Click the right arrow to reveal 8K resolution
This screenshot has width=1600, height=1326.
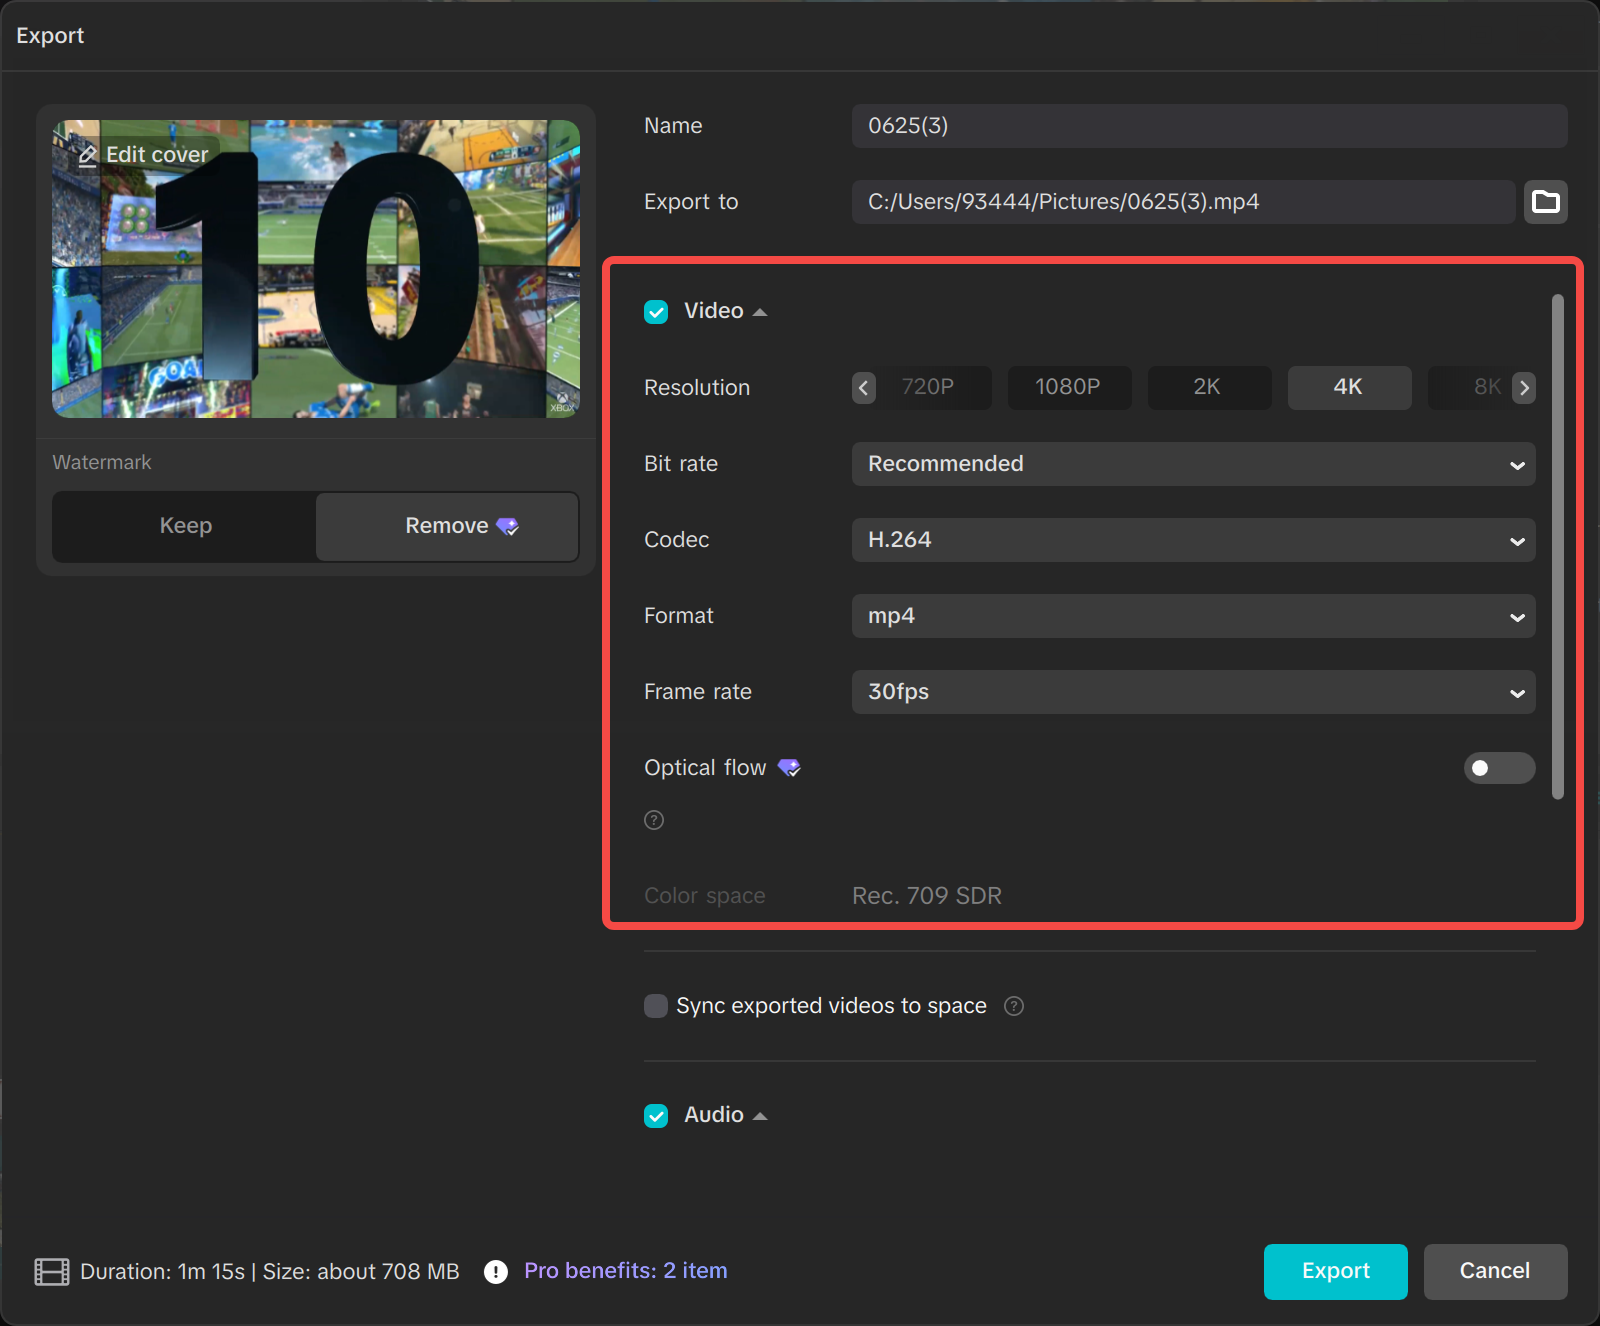pyautogui.click(x=1523, y=388)
